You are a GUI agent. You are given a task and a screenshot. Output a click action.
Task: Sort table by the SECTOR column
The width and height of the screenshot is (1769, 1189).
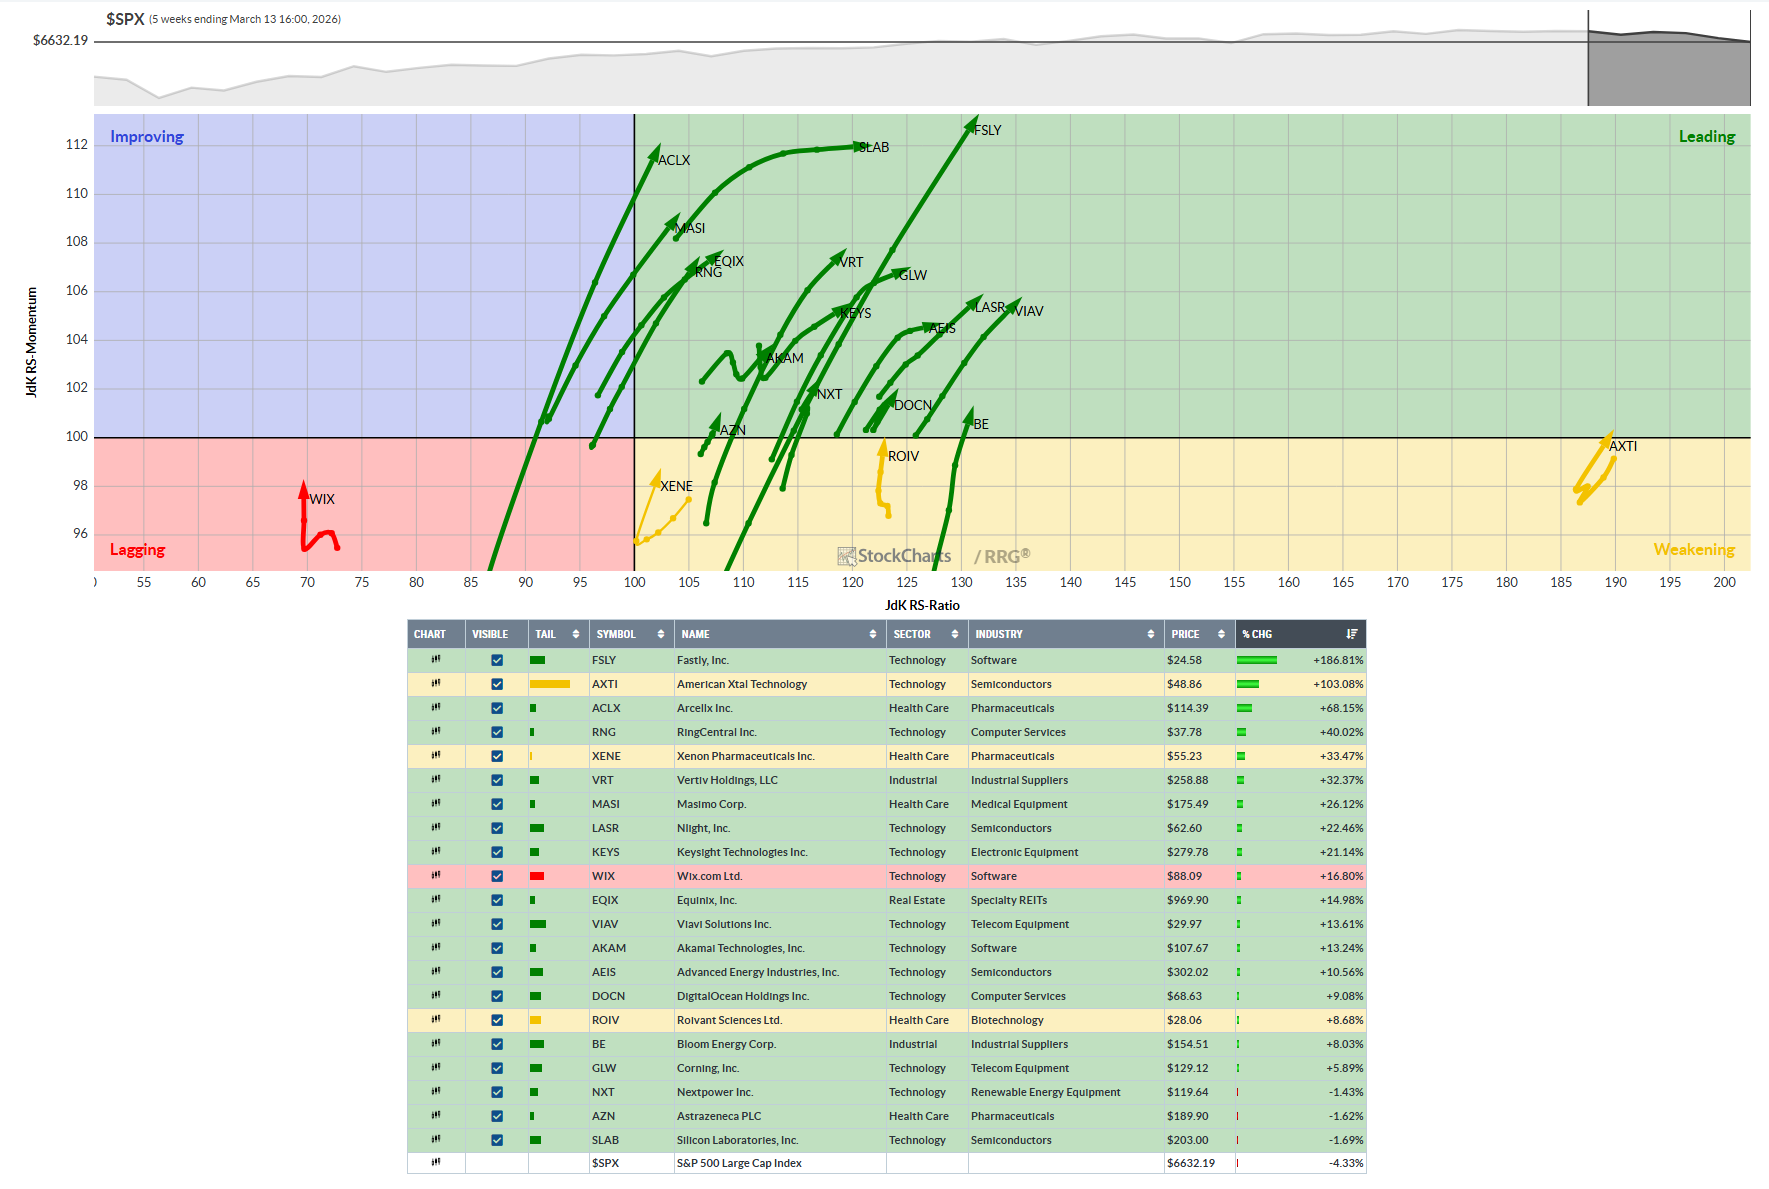click(x=926, y=634)
